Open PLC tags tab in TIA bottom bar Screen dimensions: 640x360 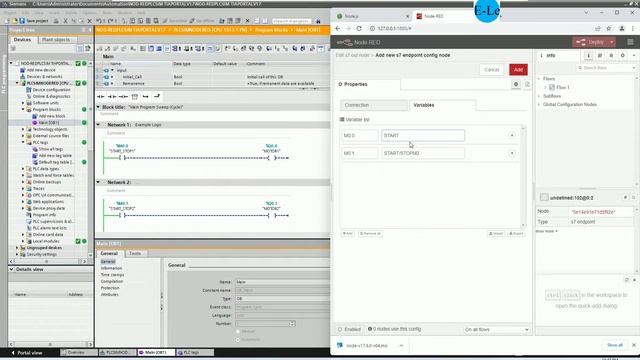pos(195,353)
